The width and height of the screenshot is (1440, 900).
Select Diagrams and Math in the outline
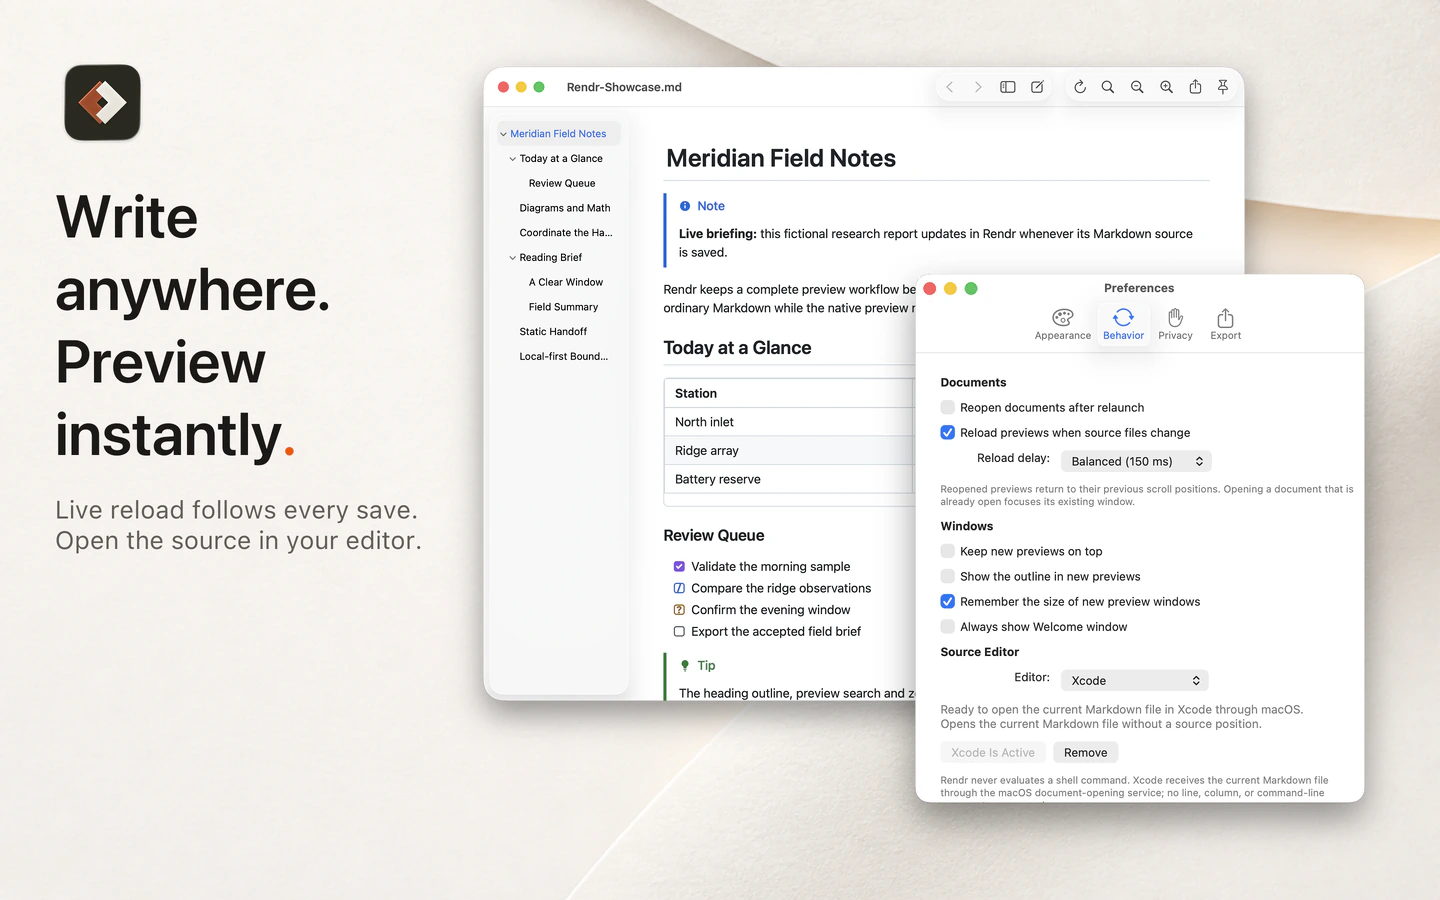coord(565,208)
